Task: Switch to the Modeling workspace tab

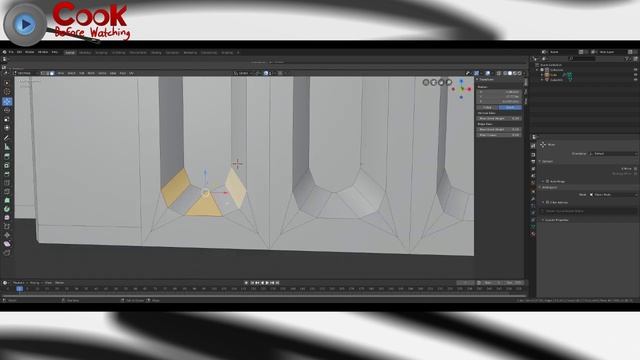Action: tap(85, 53)
